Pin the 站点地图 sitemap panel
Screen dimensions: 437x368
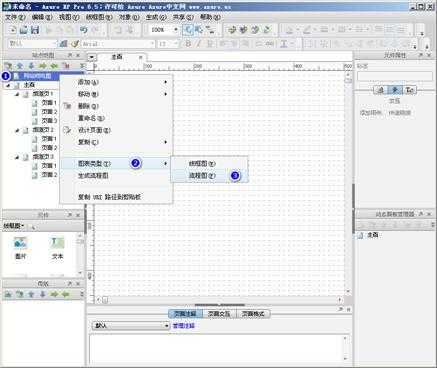pos(70,55)
